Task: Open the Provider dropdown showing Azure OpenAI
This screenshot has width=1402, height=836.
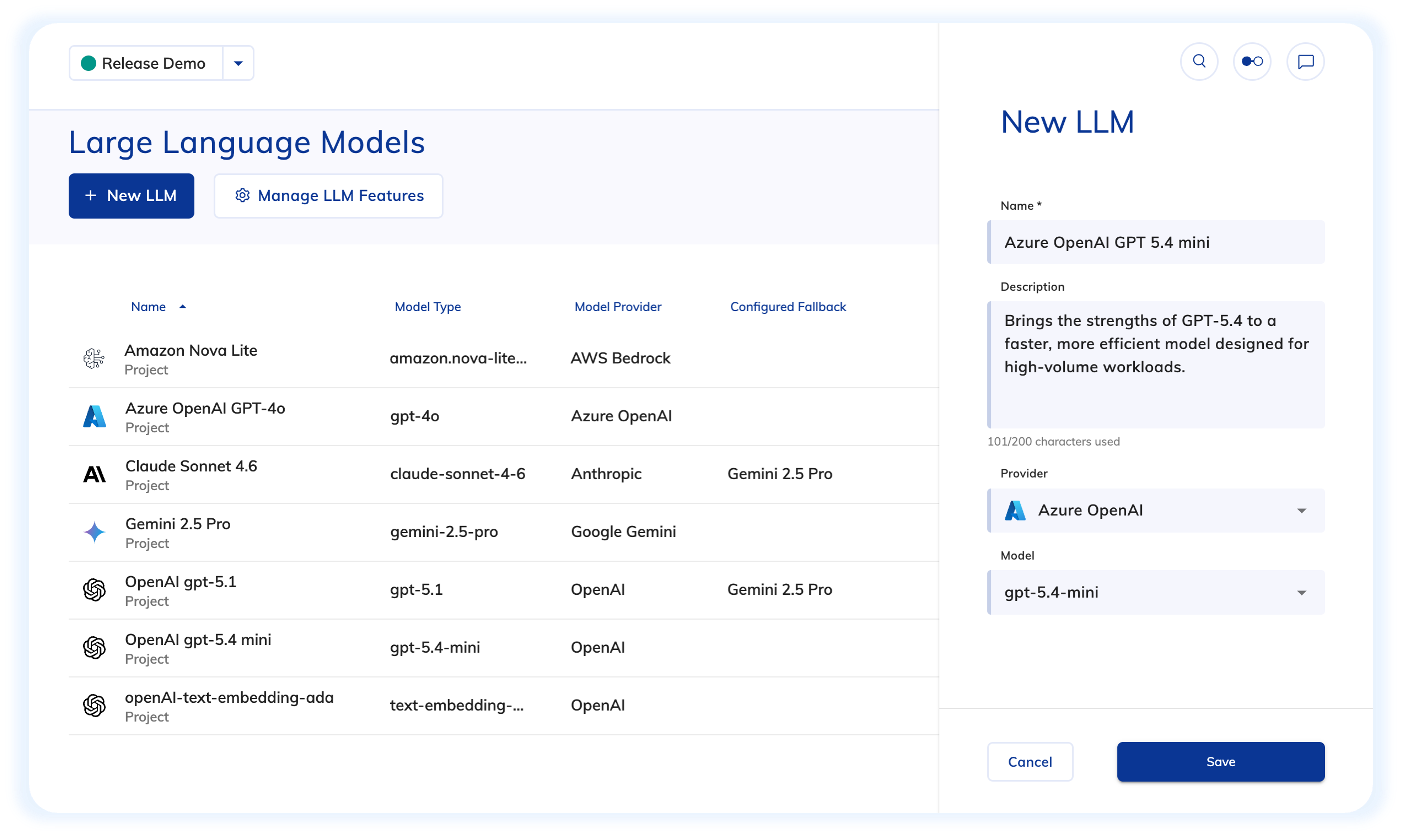Action: click(x=1156, y=511)
